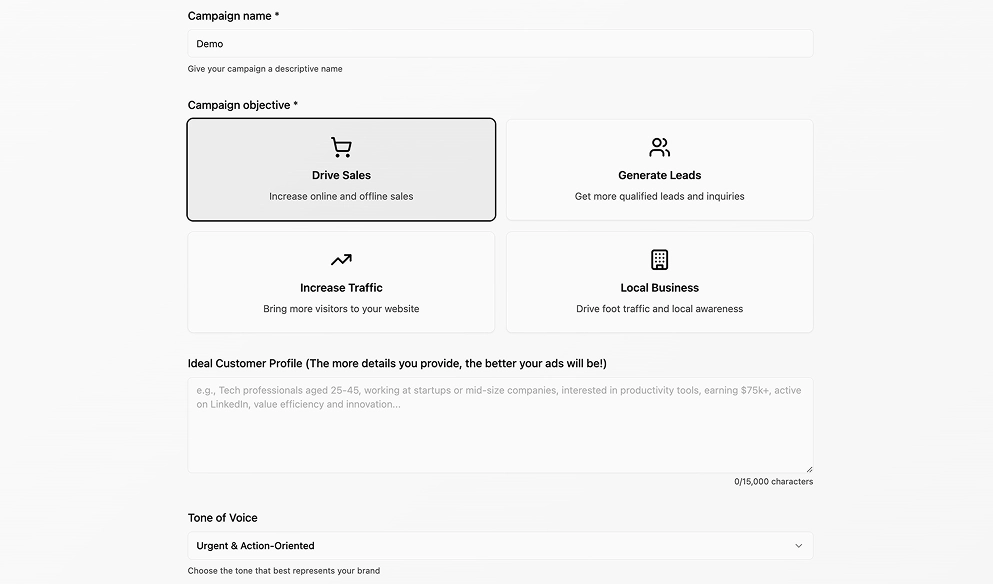Click the shopping cart icon for Drive Sales
993x584 pixels.
[341, 148]
